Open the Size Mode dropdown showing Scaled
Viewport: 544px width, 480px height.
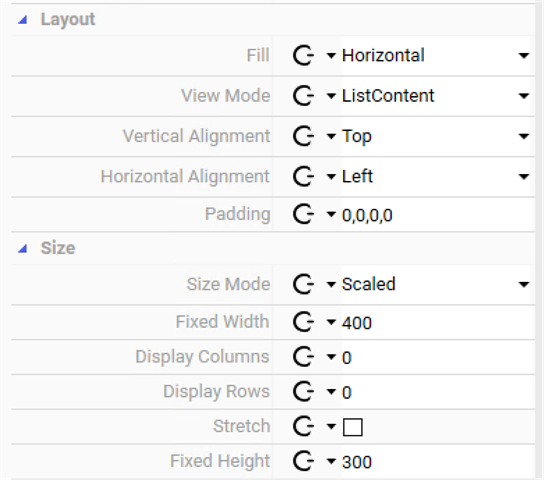(438, 284)
